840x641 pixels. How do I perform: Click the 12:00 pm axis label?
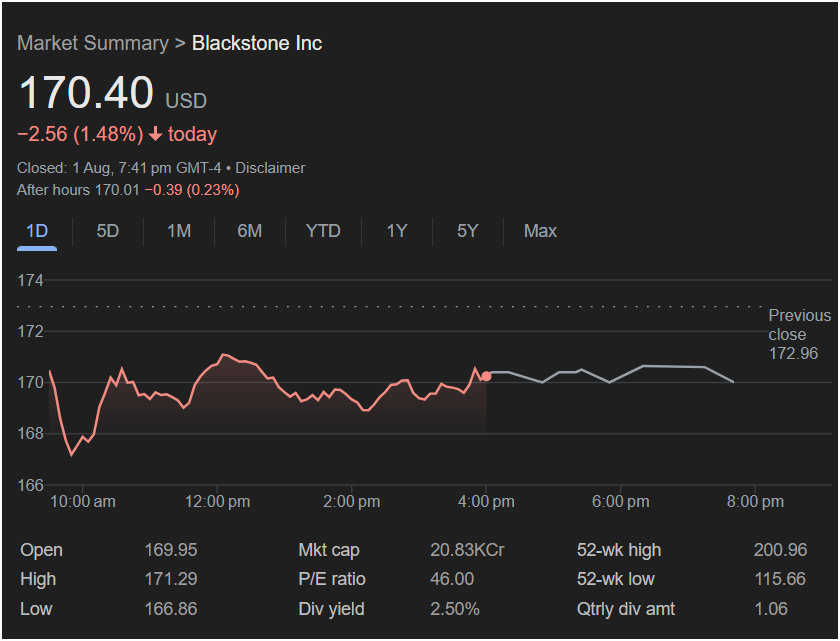tap(218, 502)
